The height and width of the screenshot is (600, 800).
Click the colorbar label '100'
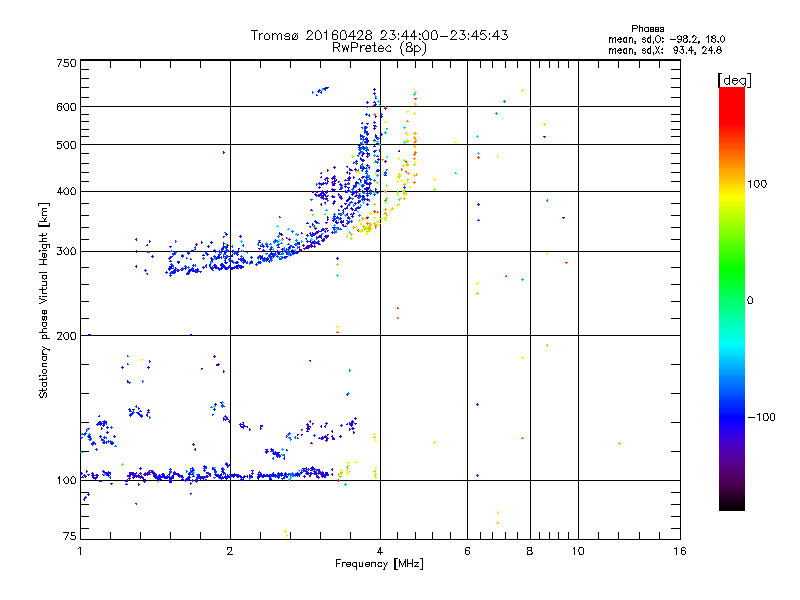(x=757, y=184)
